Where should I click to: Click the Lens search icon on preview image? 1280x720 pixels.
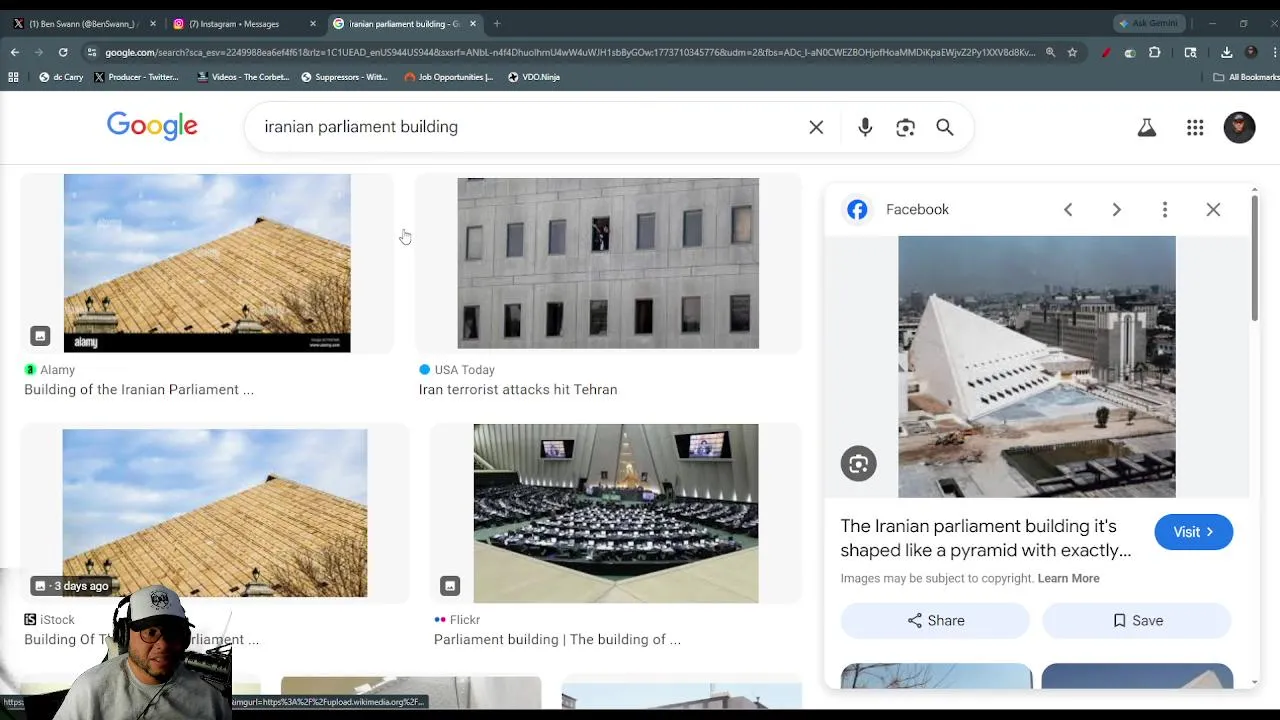pyautogui.click(x=858, y=464)
